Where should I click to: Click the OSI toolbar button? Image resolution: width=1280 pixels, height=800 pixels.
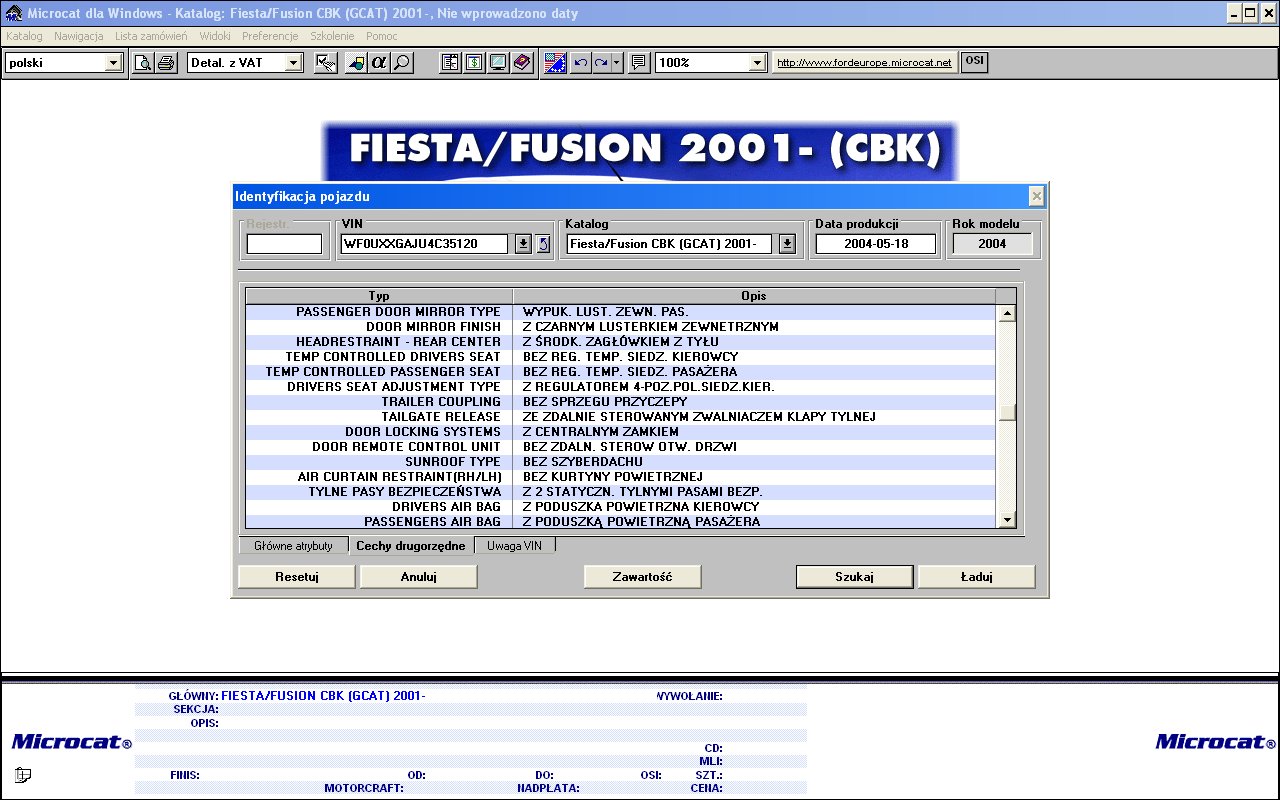coord(974,61)
